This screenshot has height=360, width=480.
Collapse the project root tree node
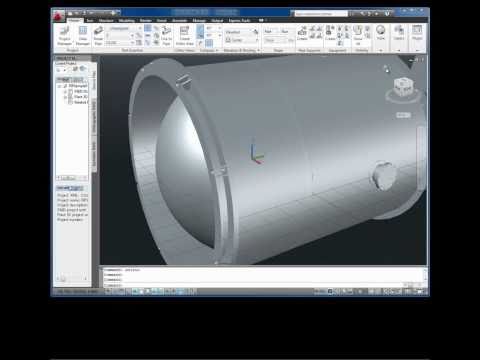tap(60, 86)
